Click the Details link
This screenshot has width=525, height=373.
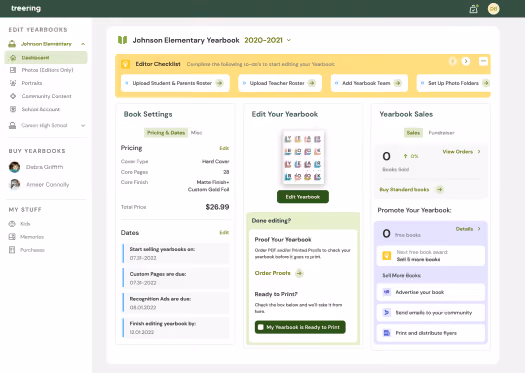click(x=464, y=229)
